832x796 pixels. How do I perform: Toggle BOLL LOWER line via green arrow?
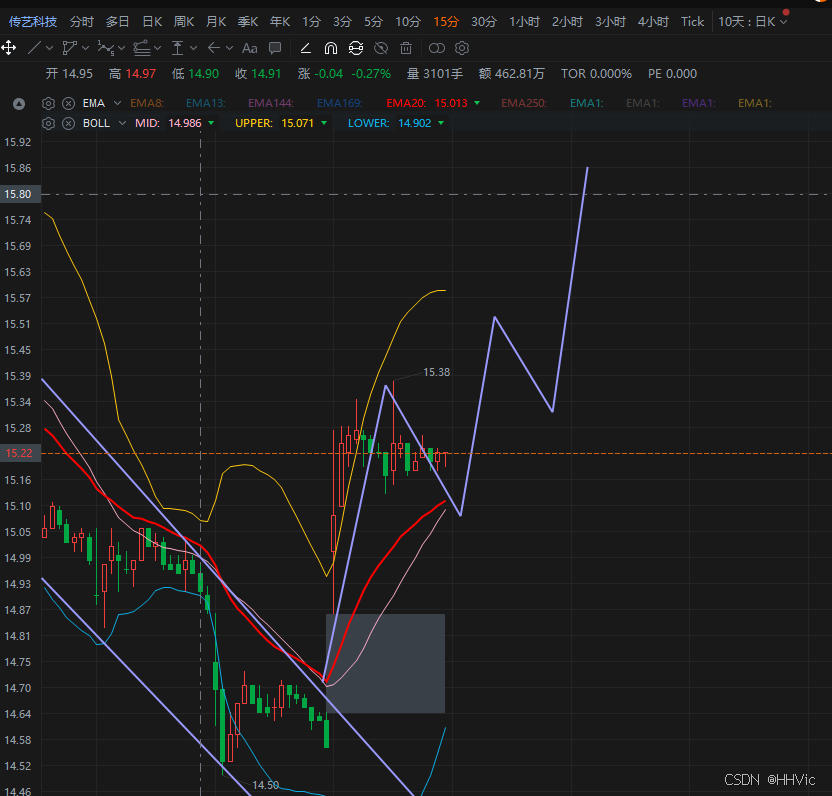coord(441,123)
